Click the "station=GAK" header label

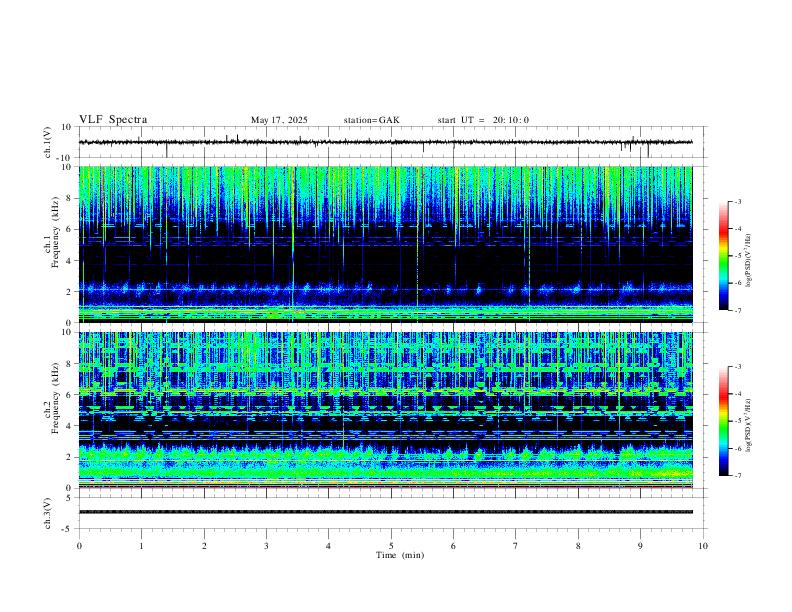(371, 120)
